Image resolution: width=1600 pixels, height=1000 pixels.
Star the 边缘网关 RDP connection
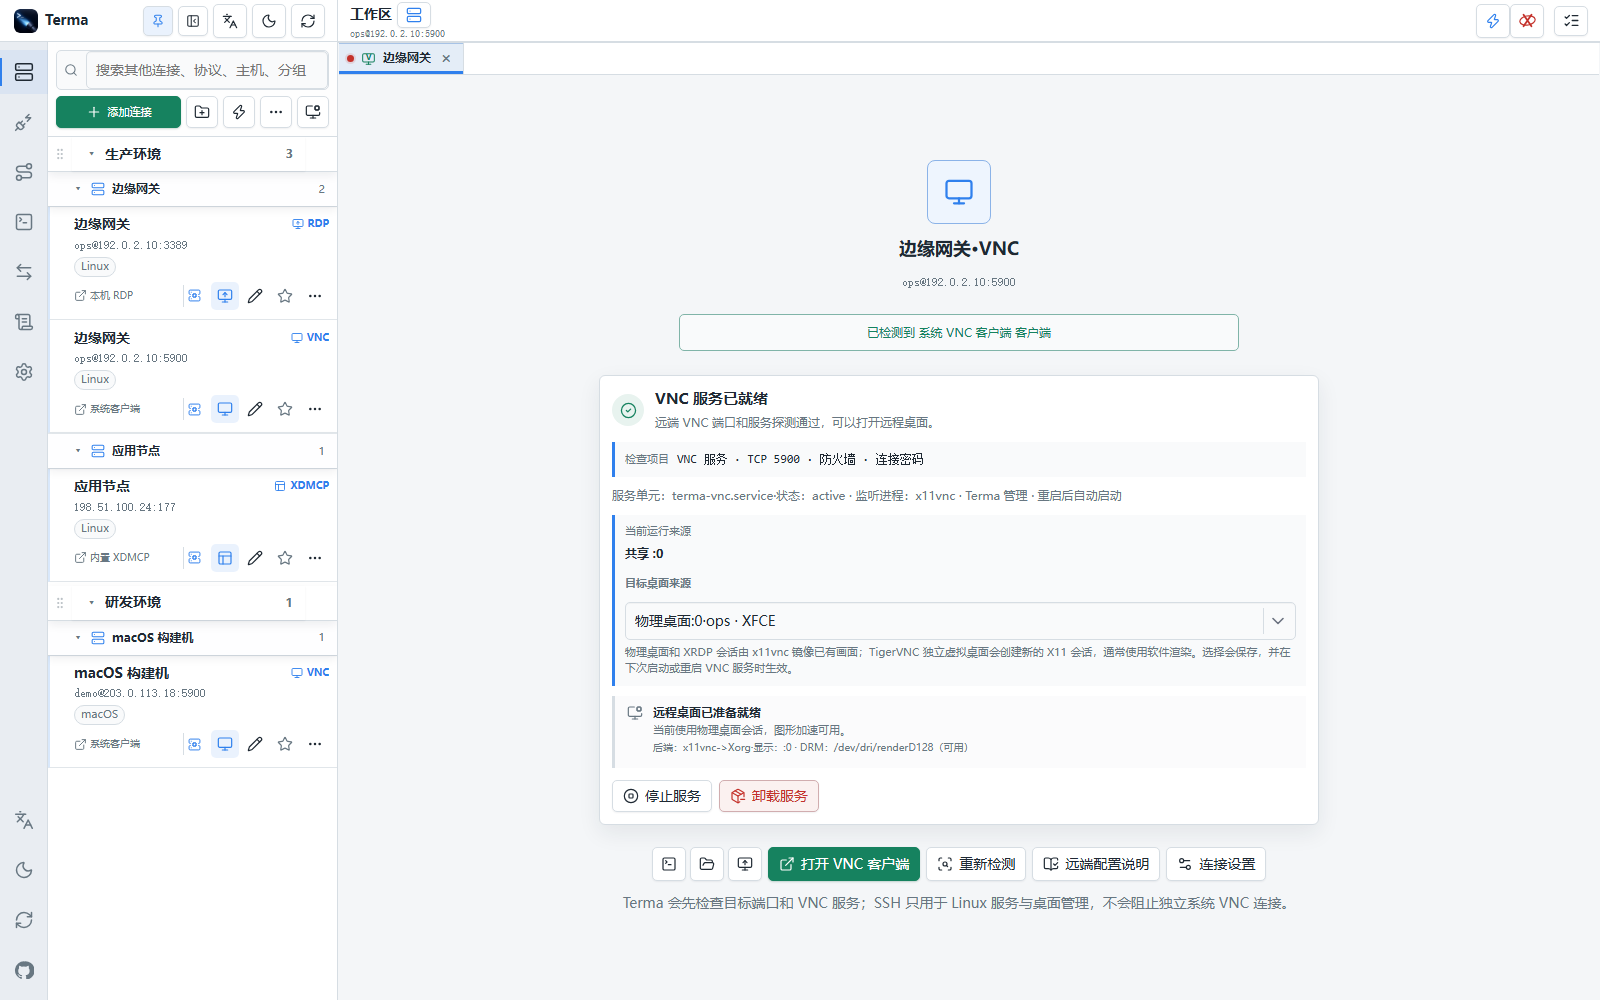coord(285,296)
